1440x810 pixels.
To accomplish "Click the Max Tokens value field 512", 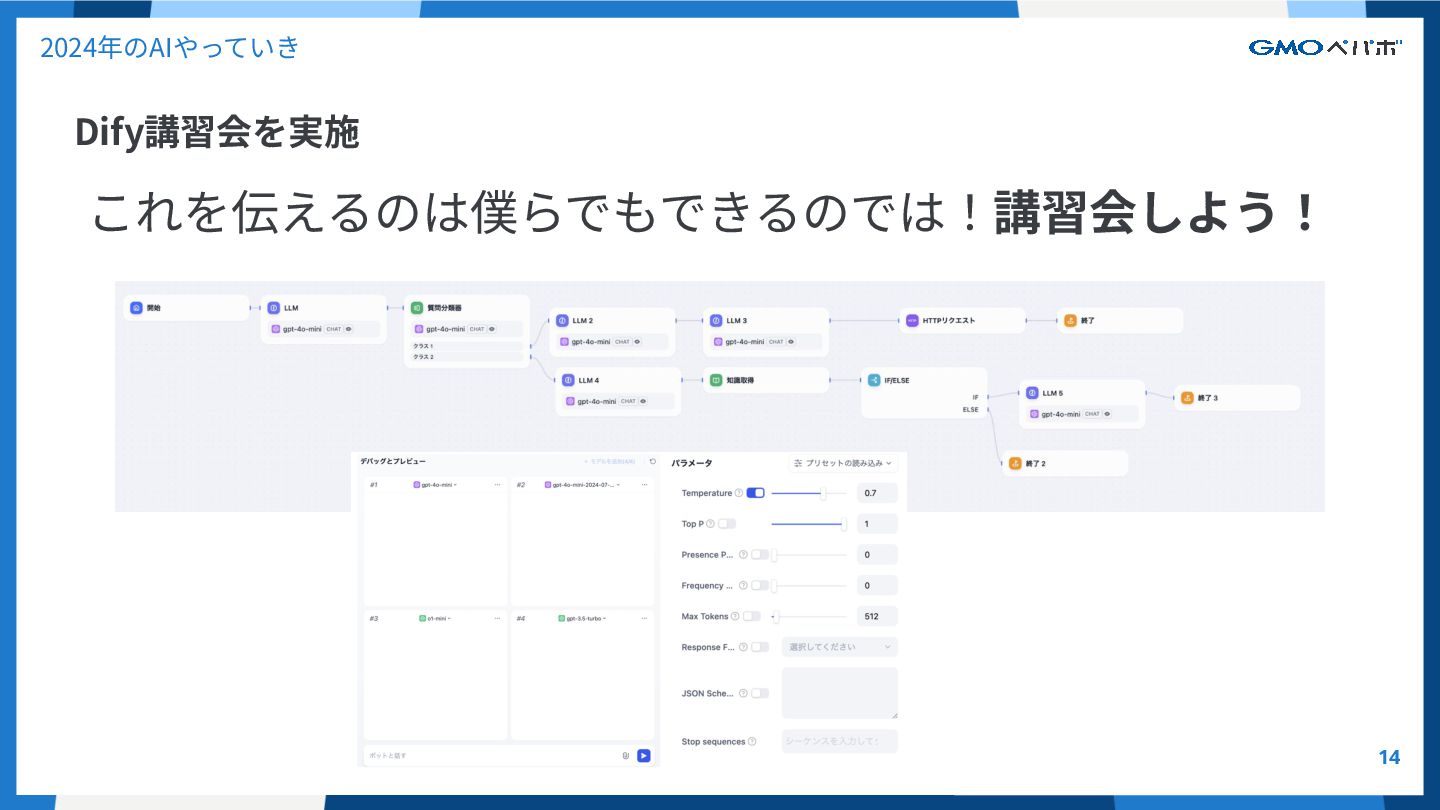I will (877, 616).
